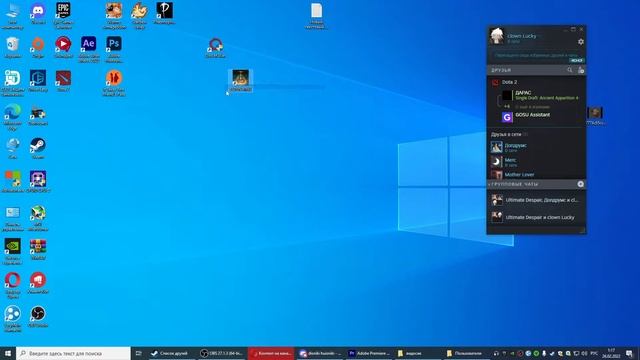The height and width of the screenshot is (360, 640).
Task: Open the Control Panel desktop icon
Action: pyautogui.click(x=13, y=217)
